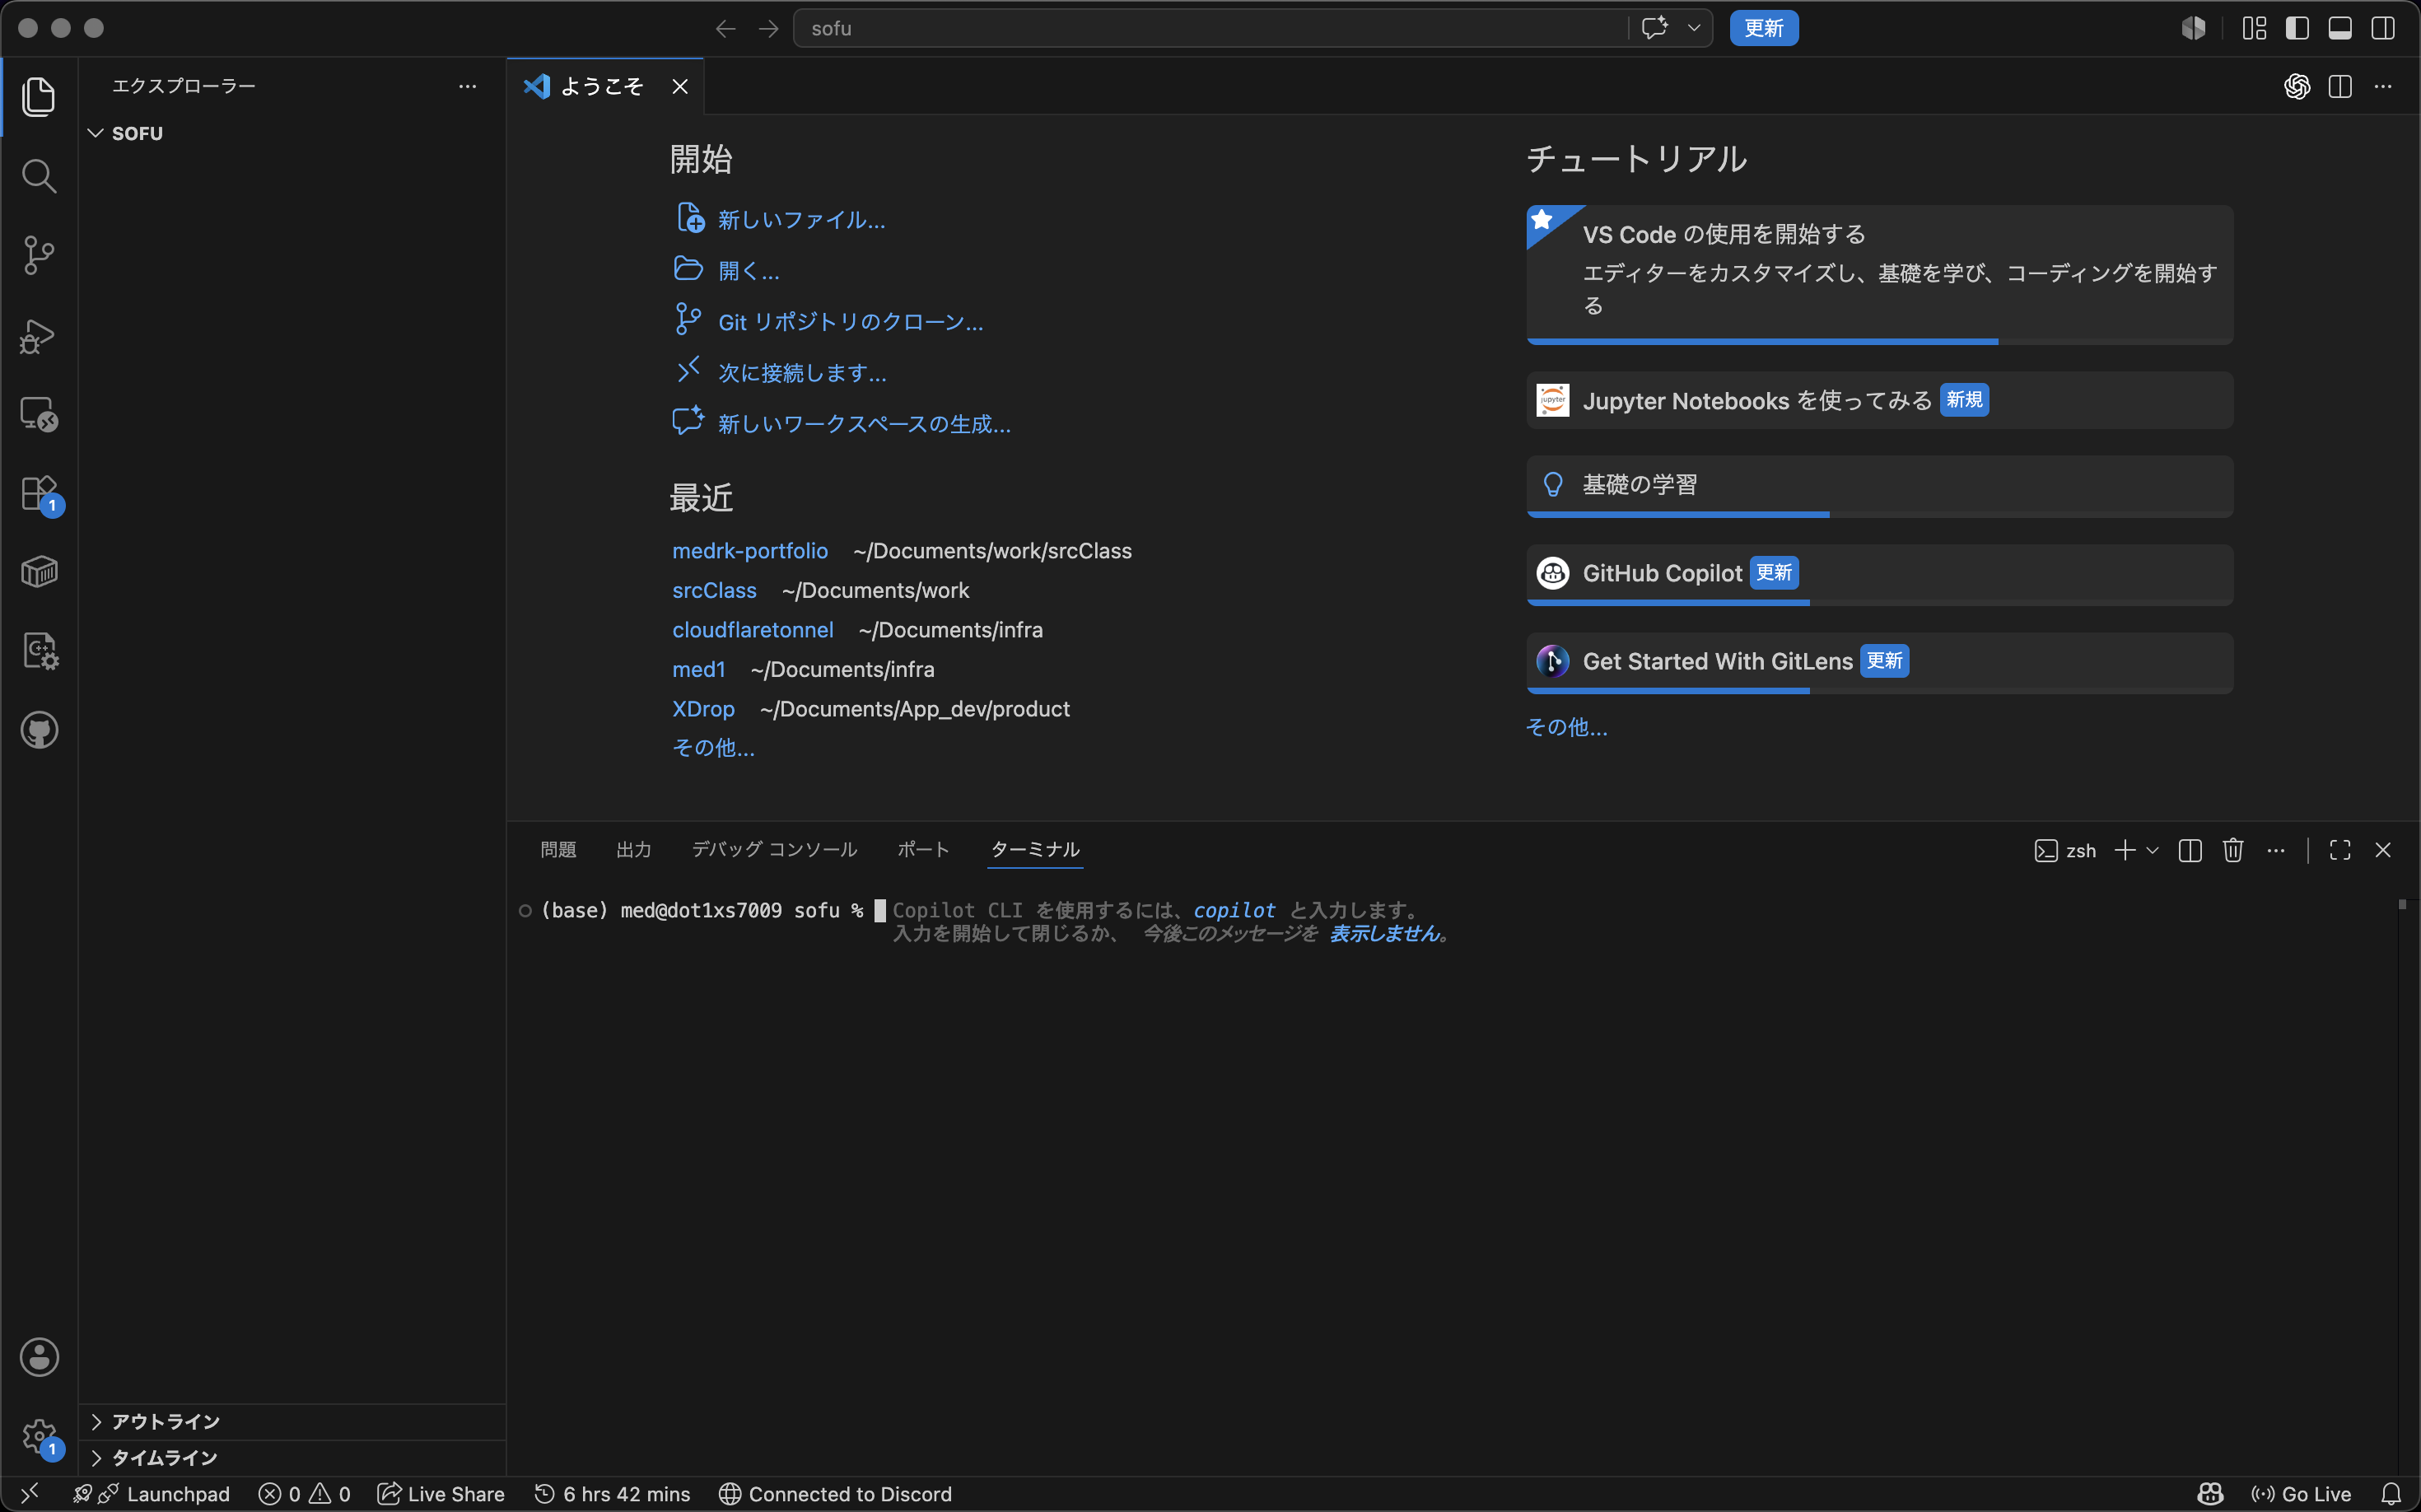This screenshot has width=2421, height=1512.
Task: Click the 更新 button in title bar
Action: coord(1763,28)
